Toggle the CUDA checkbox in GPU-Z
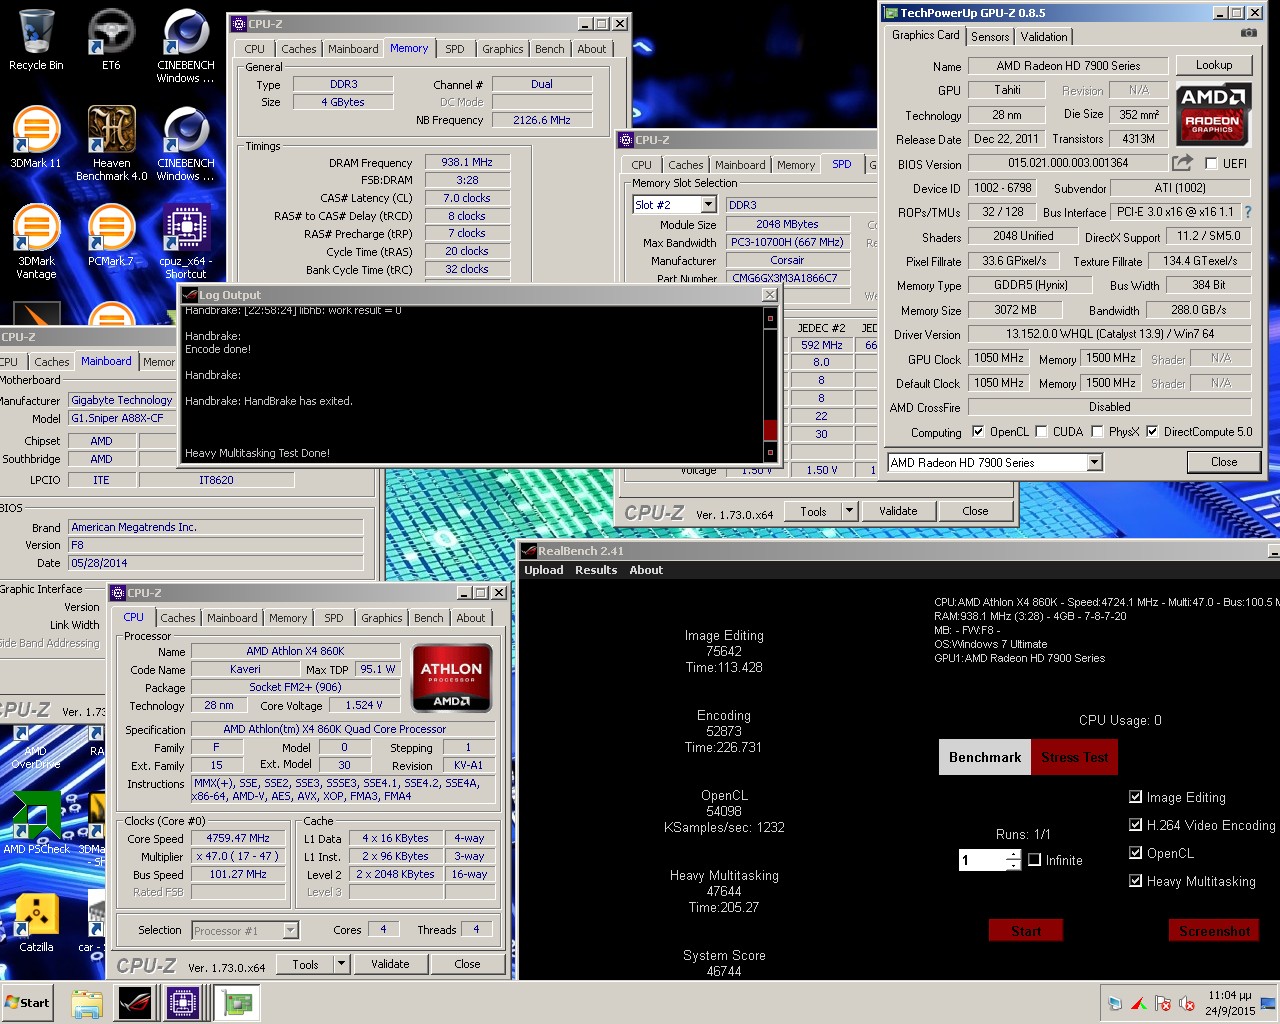Image resolution: width=1280 pixels, height=1024 pixels. pos(1041,432)
